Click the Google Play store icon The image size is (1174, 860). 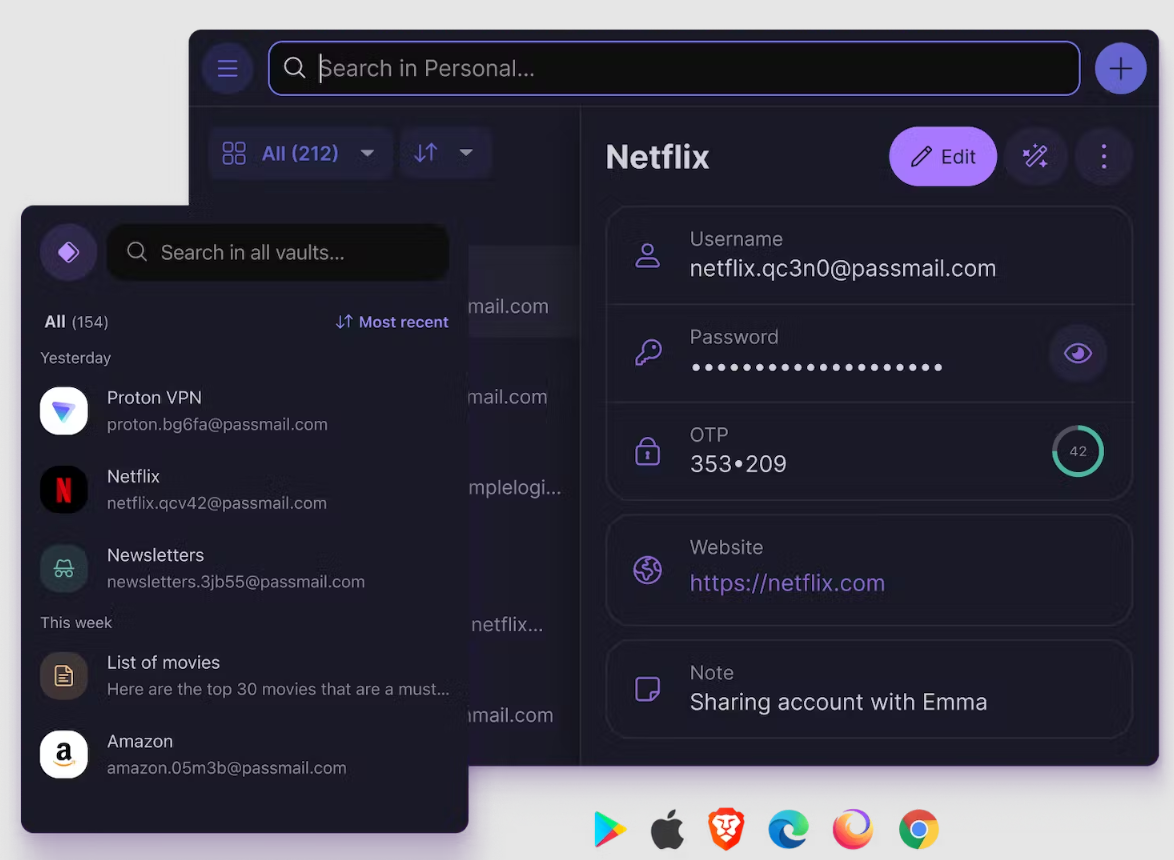click(x=609, y=829)
